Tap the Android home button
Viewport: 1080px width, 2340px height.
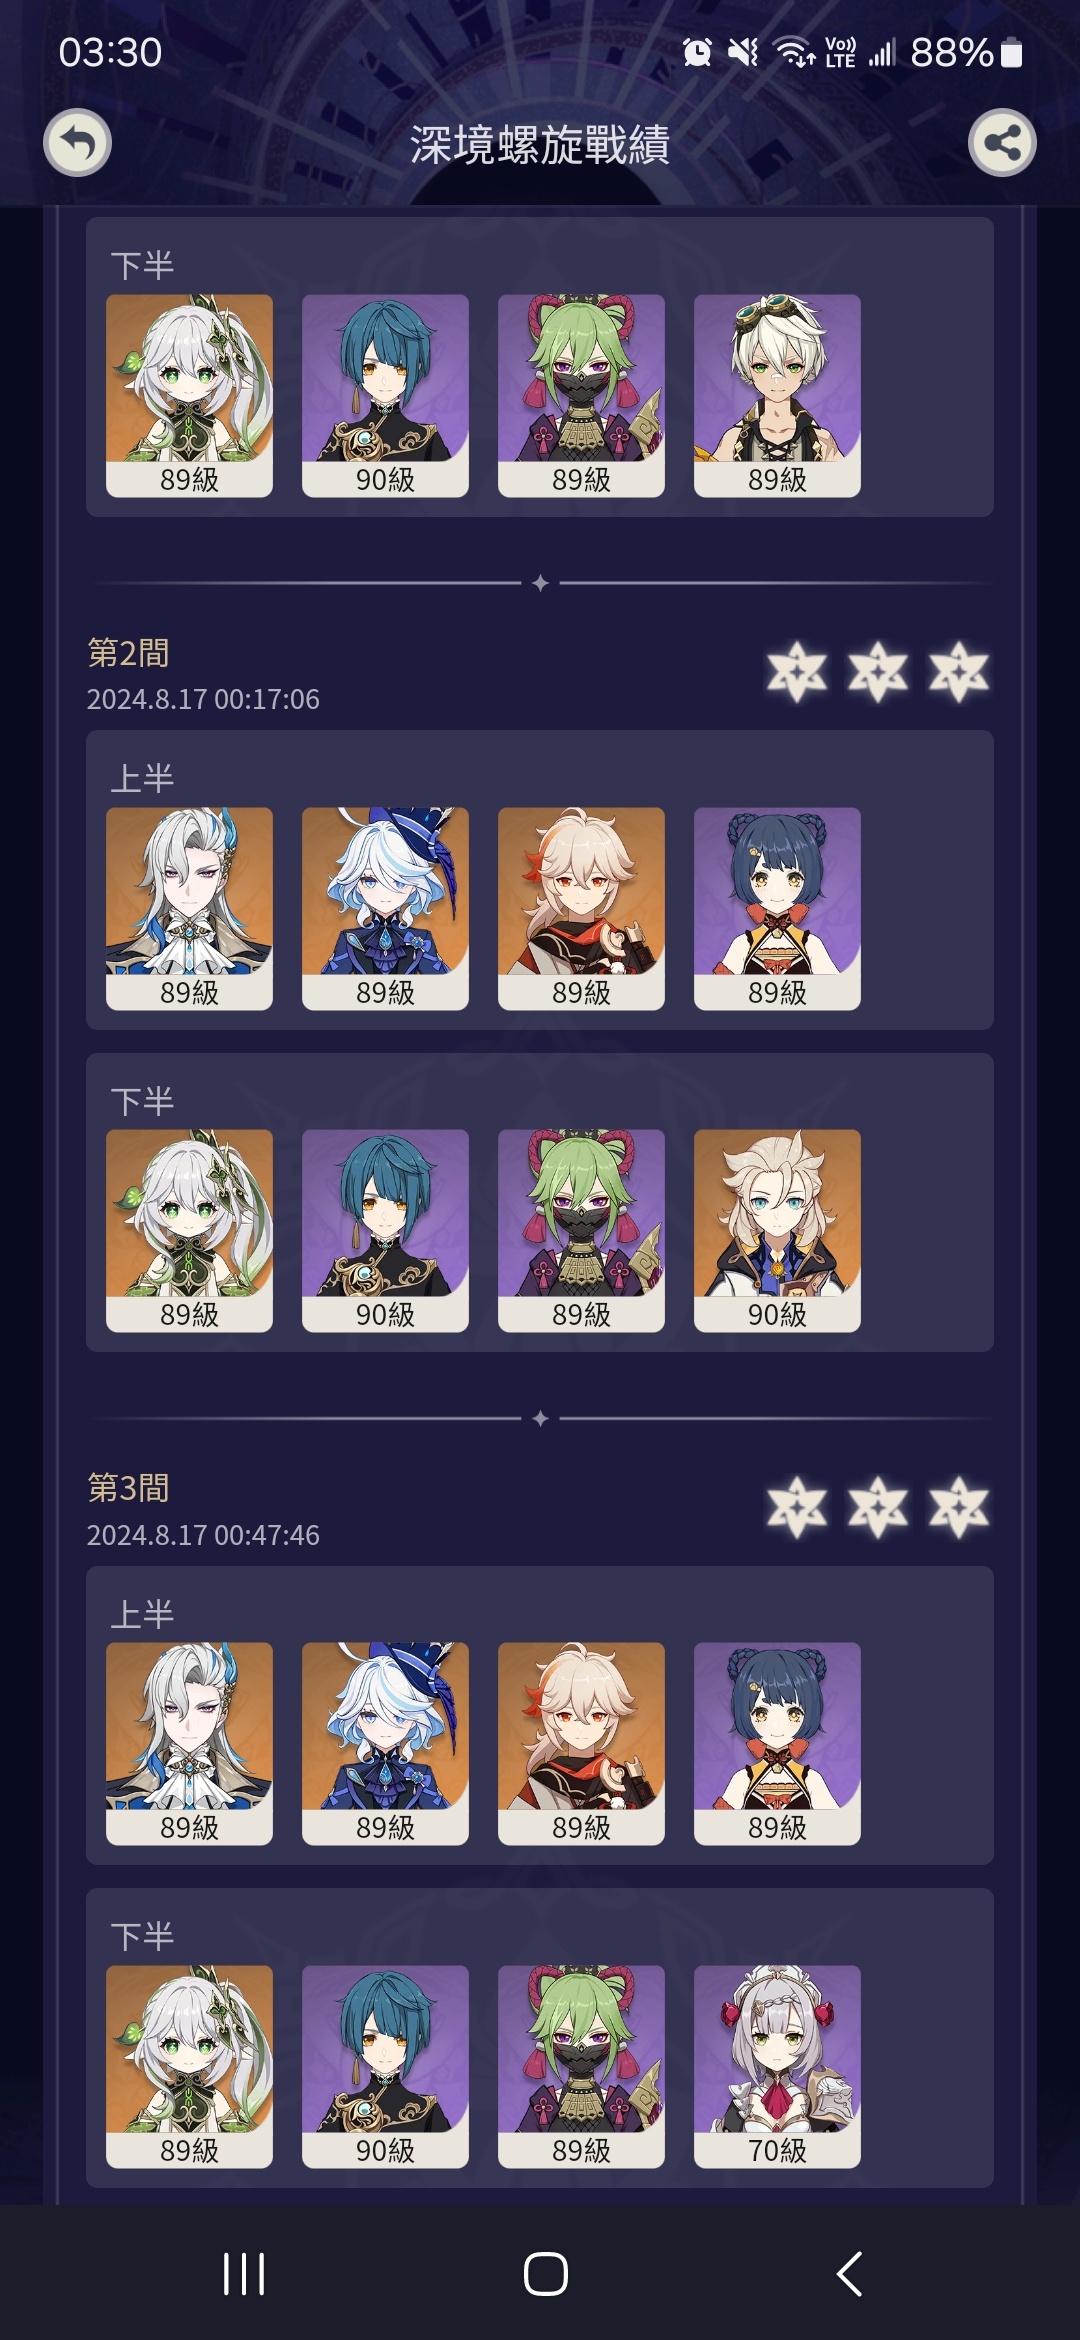tap(546, 2273)
